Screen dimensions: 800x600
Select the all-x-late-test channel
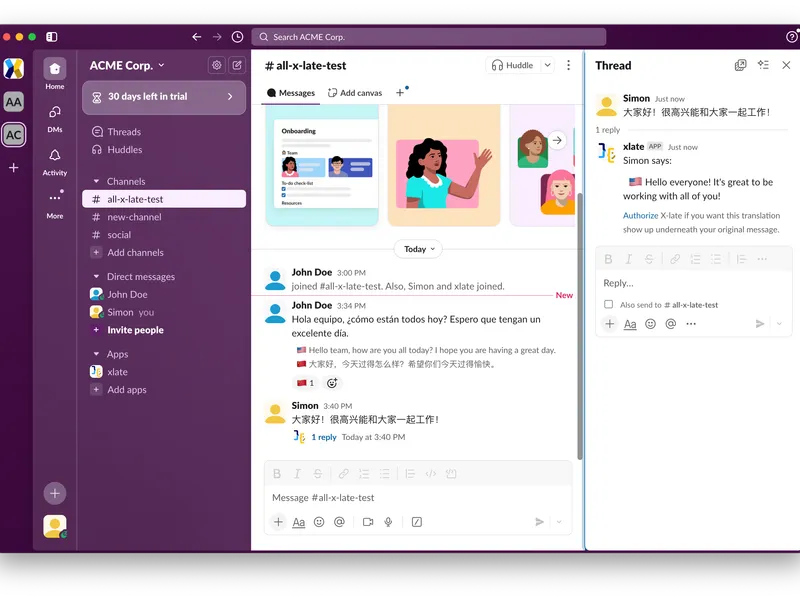[164, 199]
